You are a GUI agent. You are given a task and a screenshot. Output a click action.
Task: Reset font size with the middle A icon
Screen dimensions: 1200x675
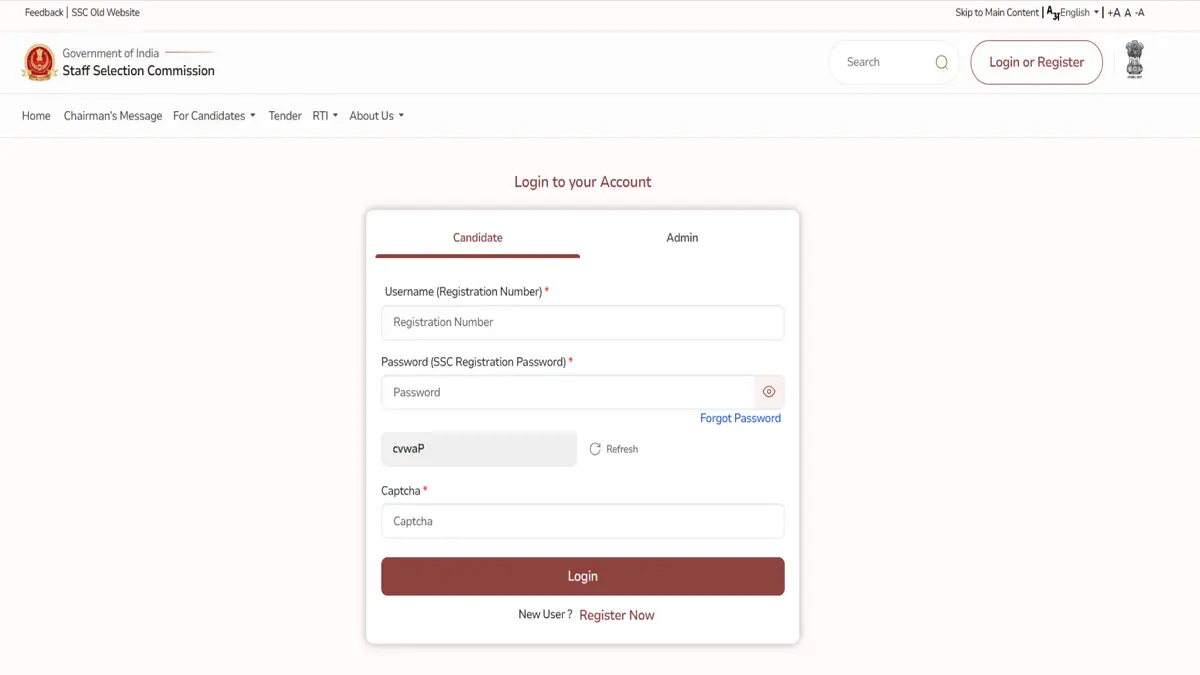(x=1128, y=12)
